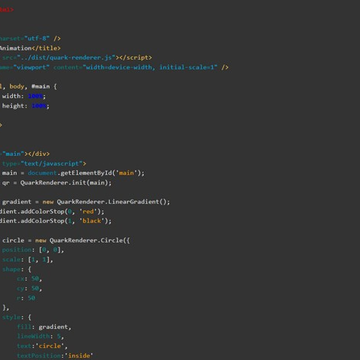Click the r: 50 property

point(26,298)
